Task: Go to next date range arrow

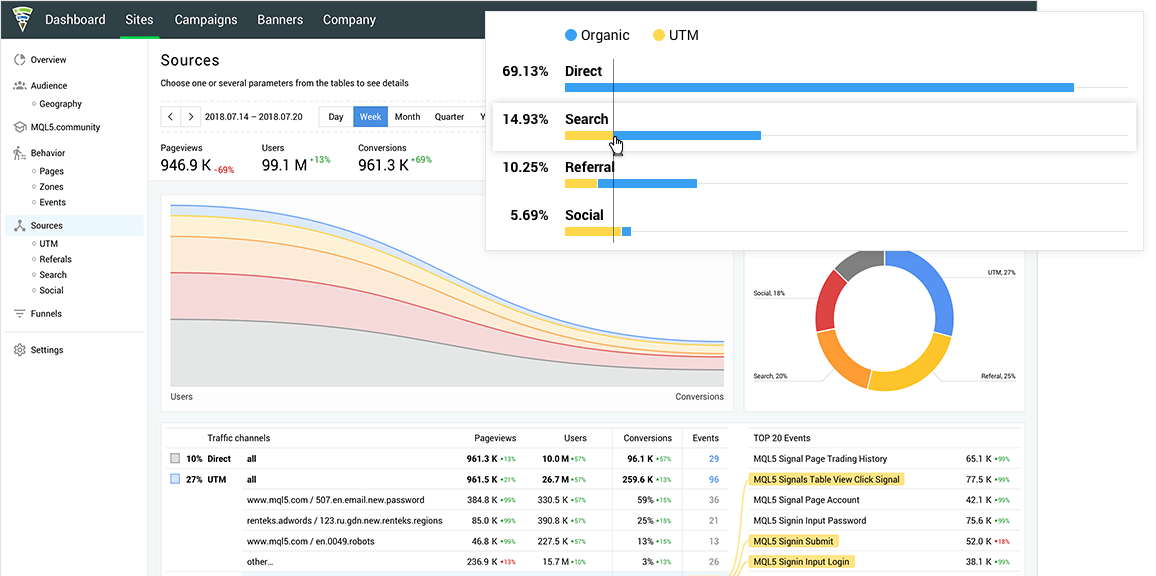Action: point(191,117)
